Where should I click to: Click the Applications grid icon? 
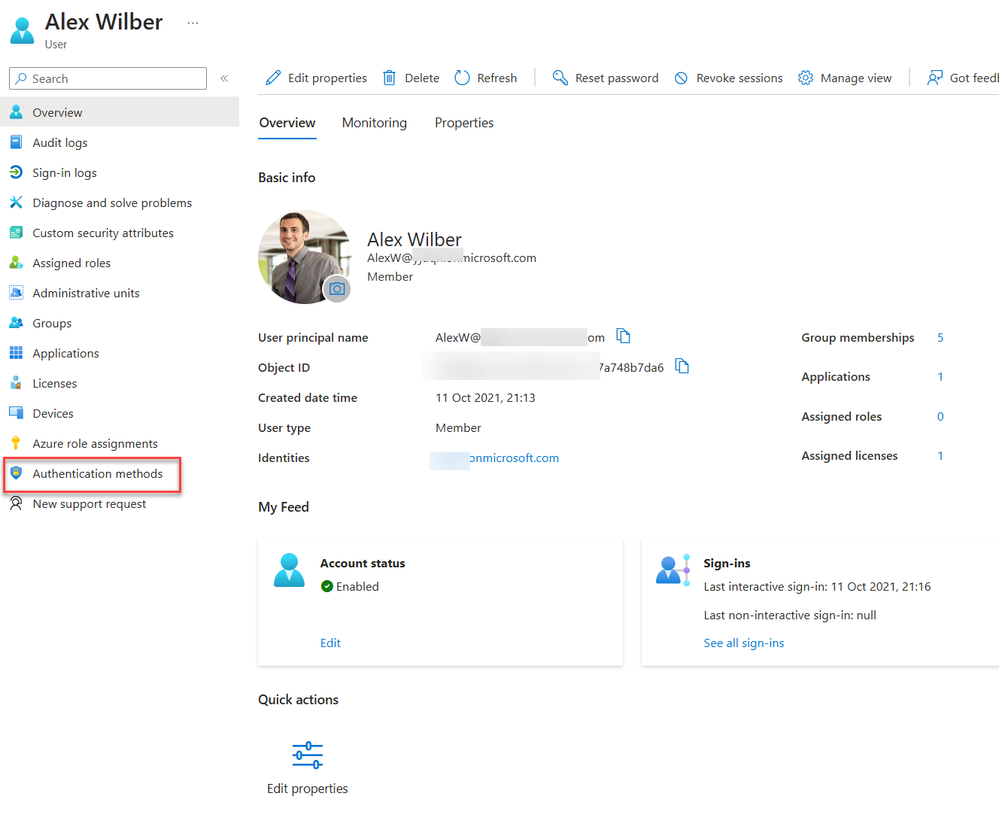(16, 353)
